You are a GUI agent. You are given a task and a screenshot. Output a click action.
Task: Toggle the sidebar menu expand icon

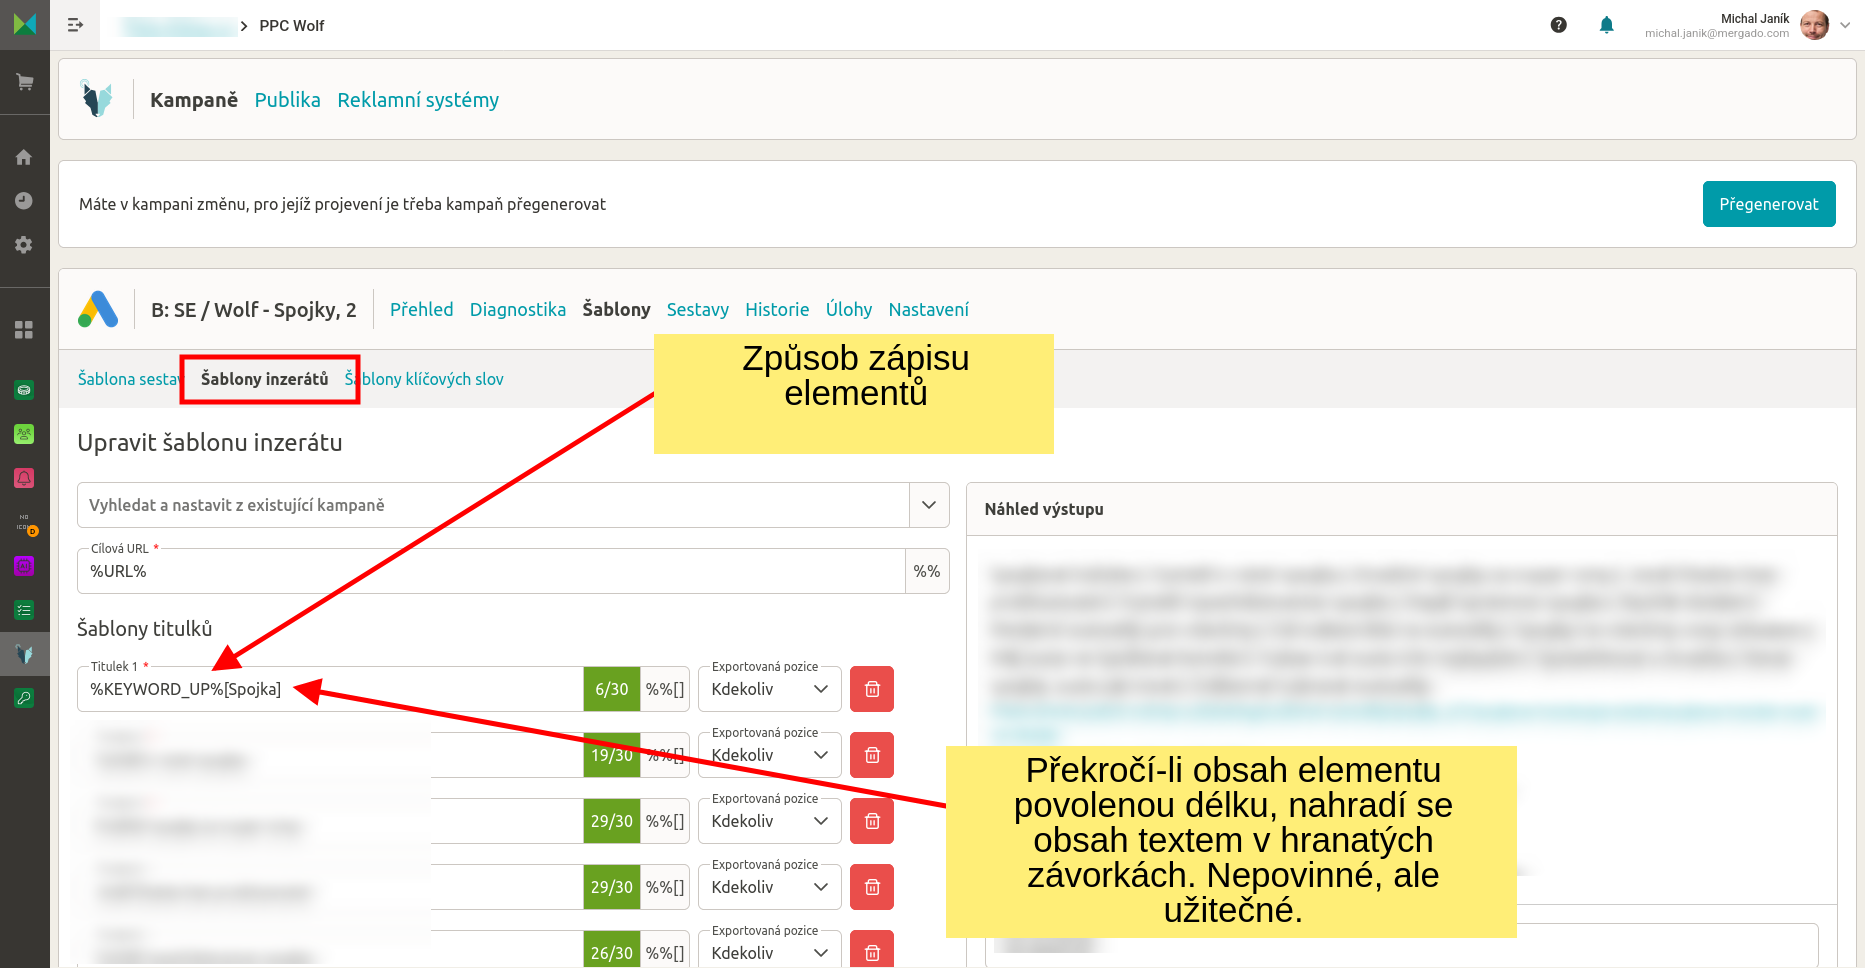[x=75, y=25]
